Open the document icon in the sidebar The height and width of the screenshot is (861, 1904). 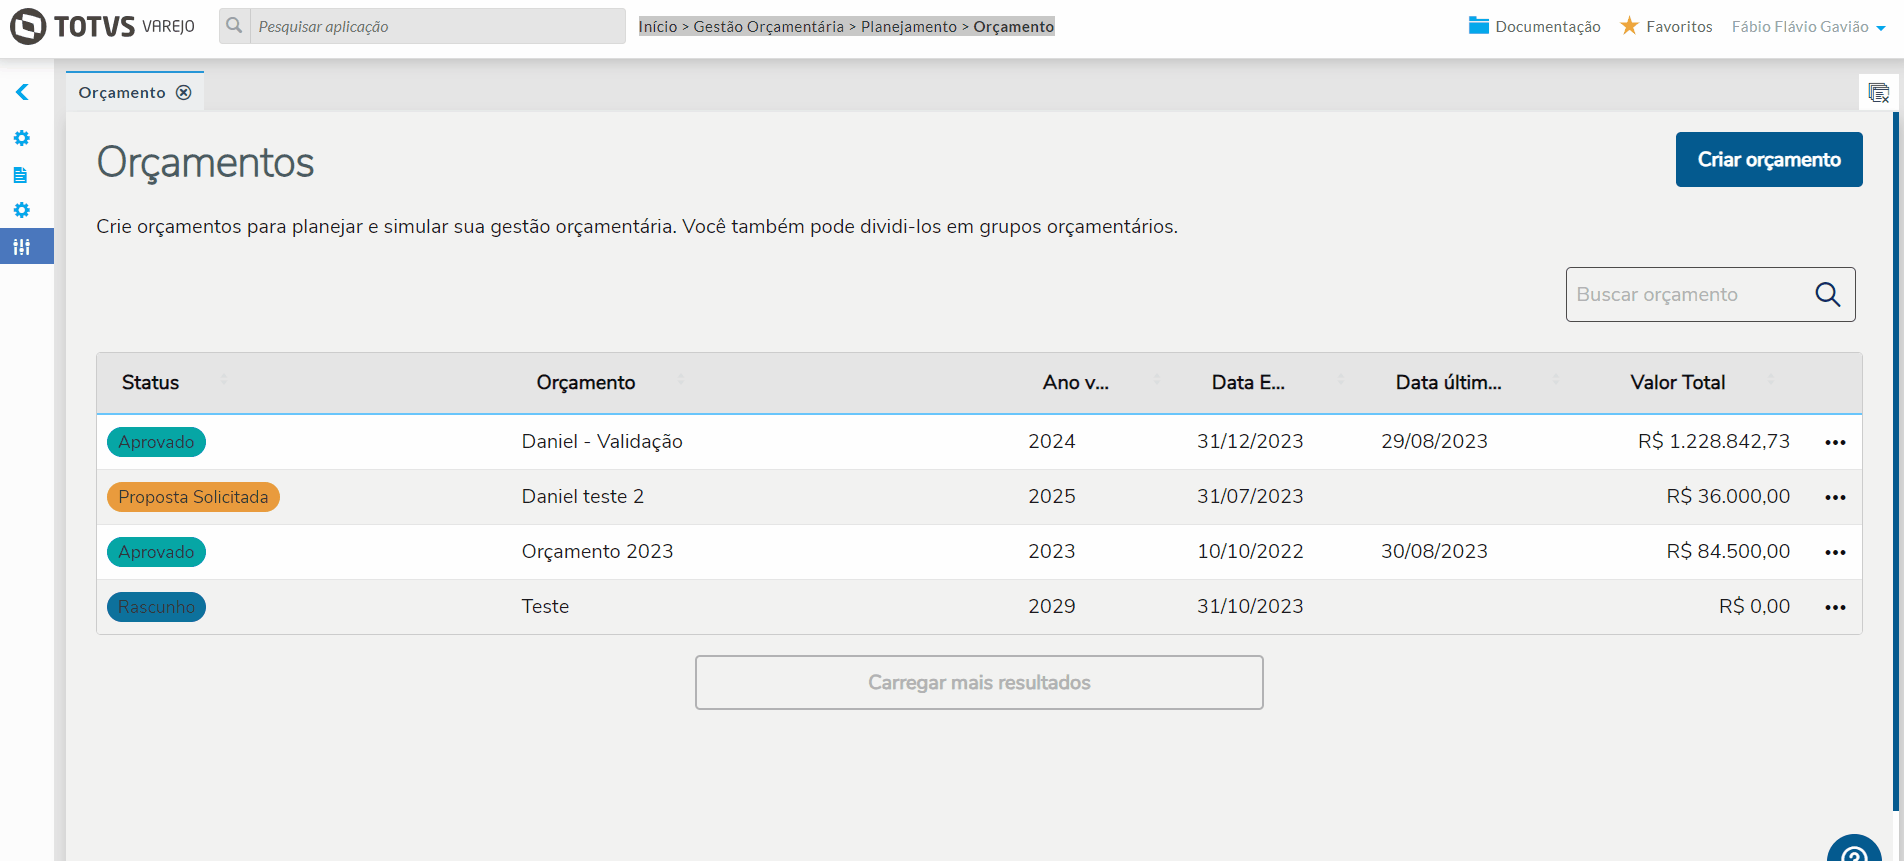(x=21, y=175)
